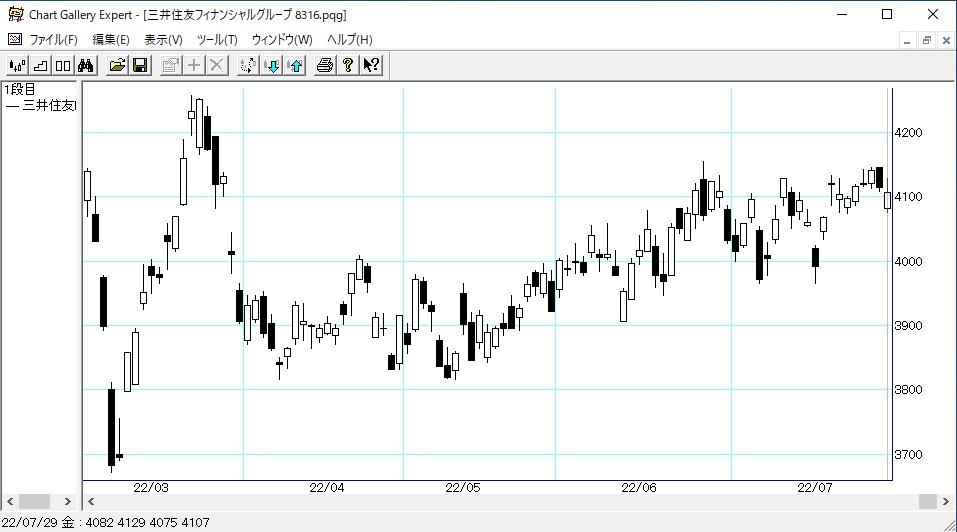
Task: Open the ファイル(F) menu
Action: point(53,40)
